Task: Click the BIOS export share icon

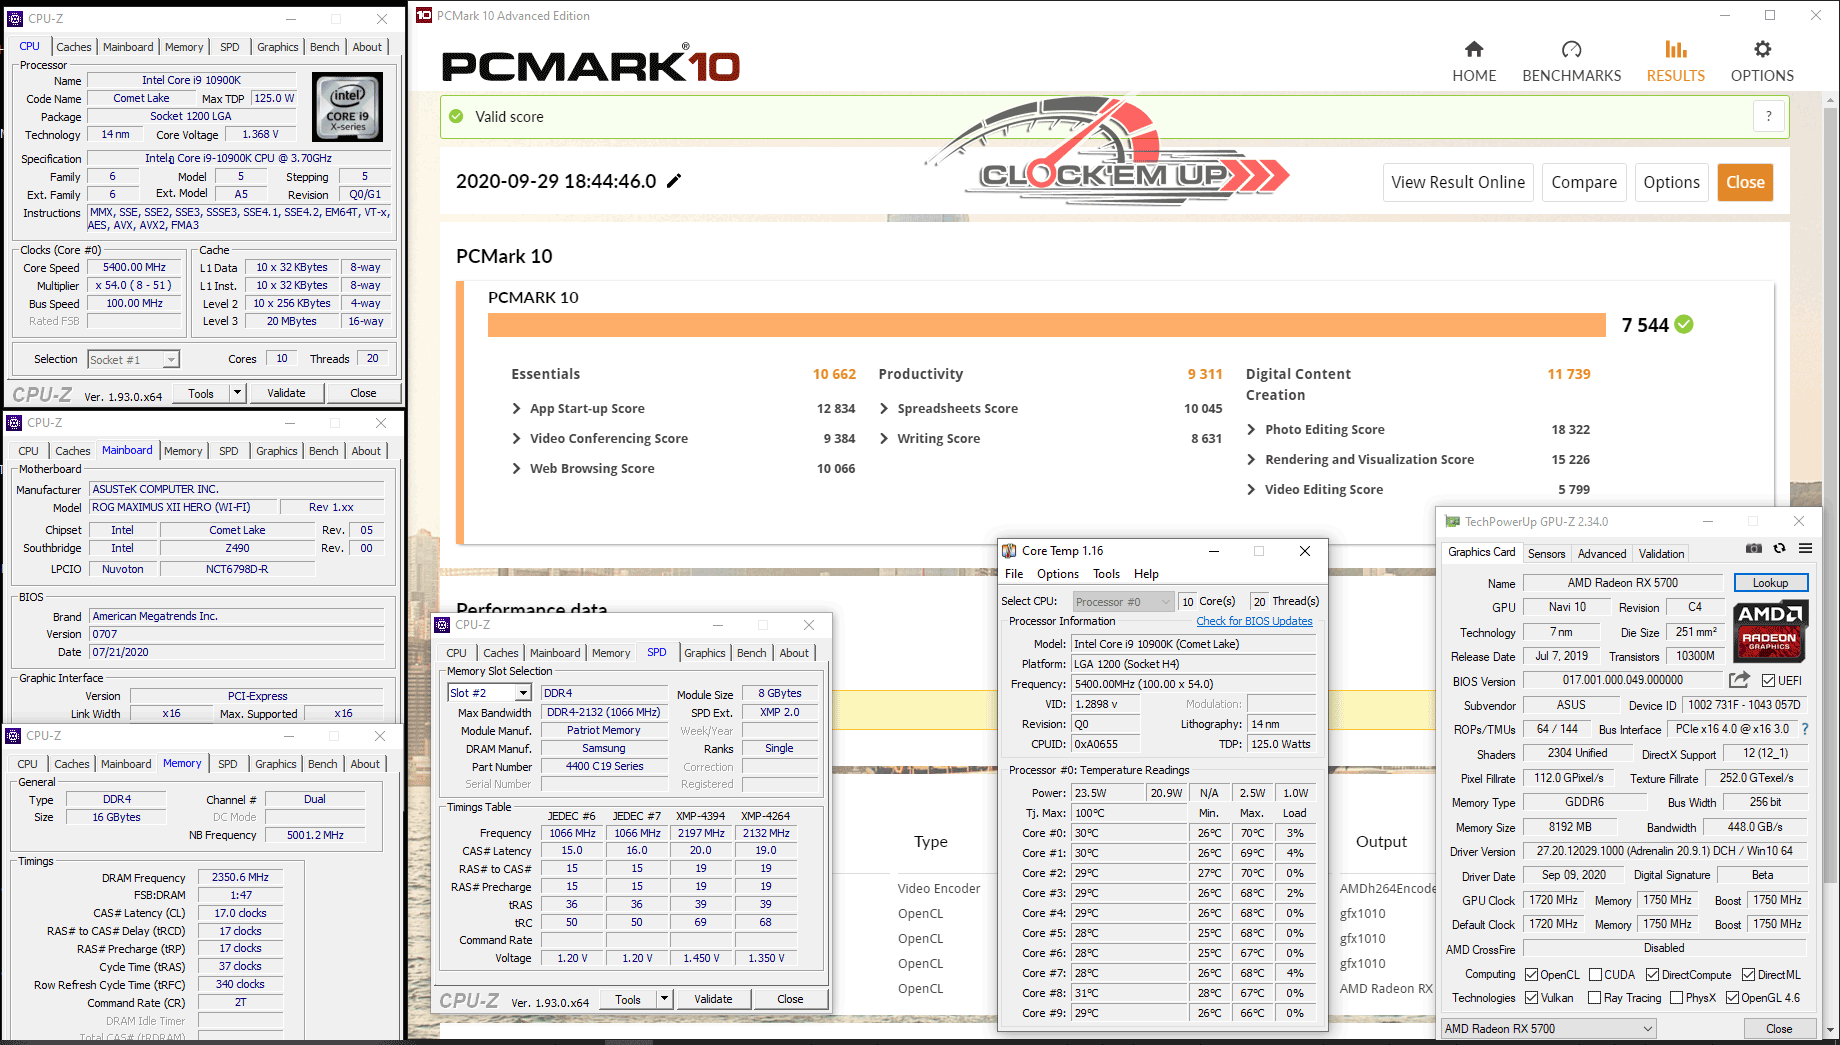Action: 1740,680
